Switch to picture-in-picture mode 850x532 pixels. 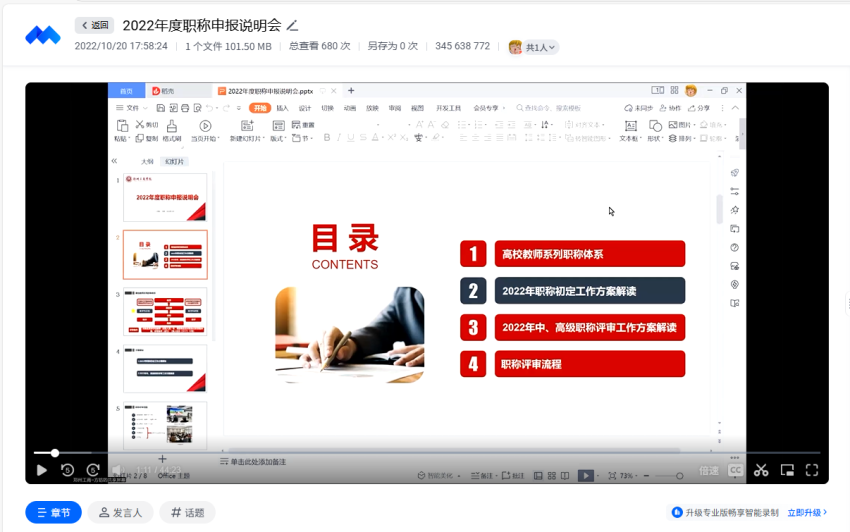coord(787,470)
